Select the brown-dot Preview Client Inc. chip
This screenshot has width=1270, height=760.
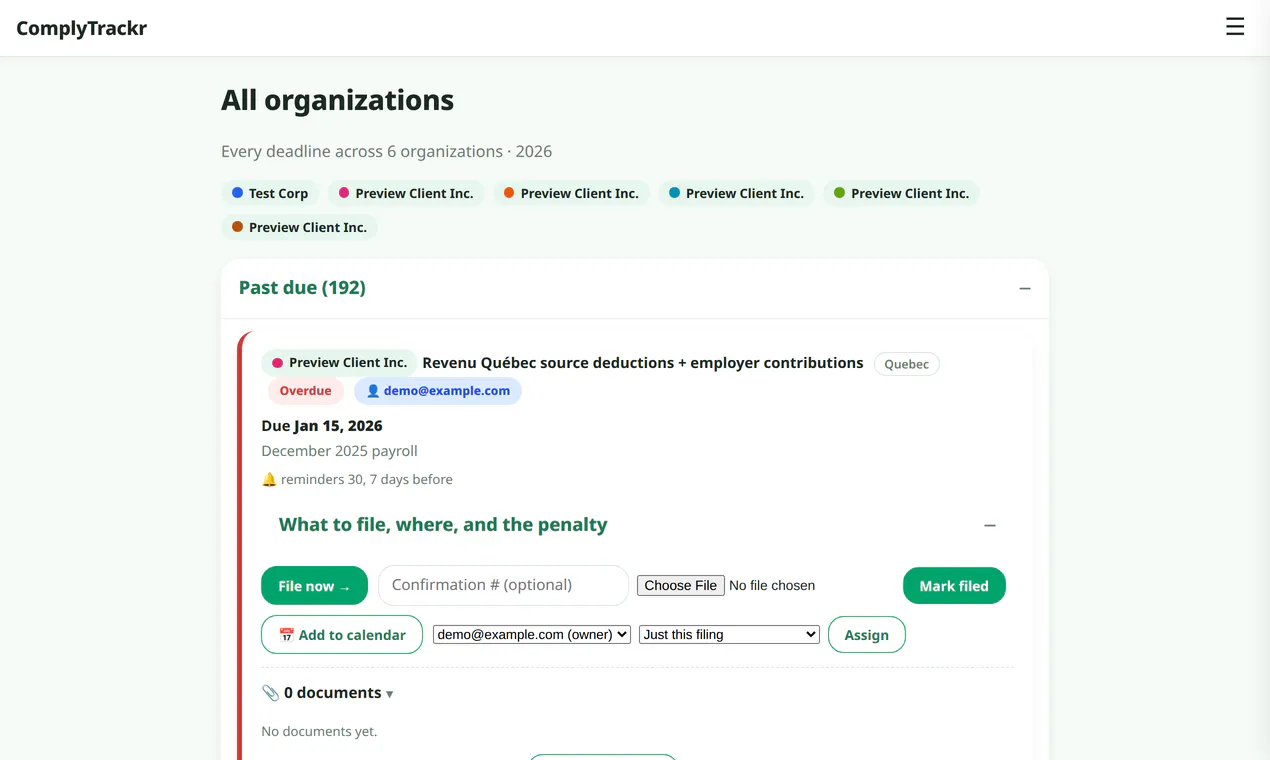[299, 227]
